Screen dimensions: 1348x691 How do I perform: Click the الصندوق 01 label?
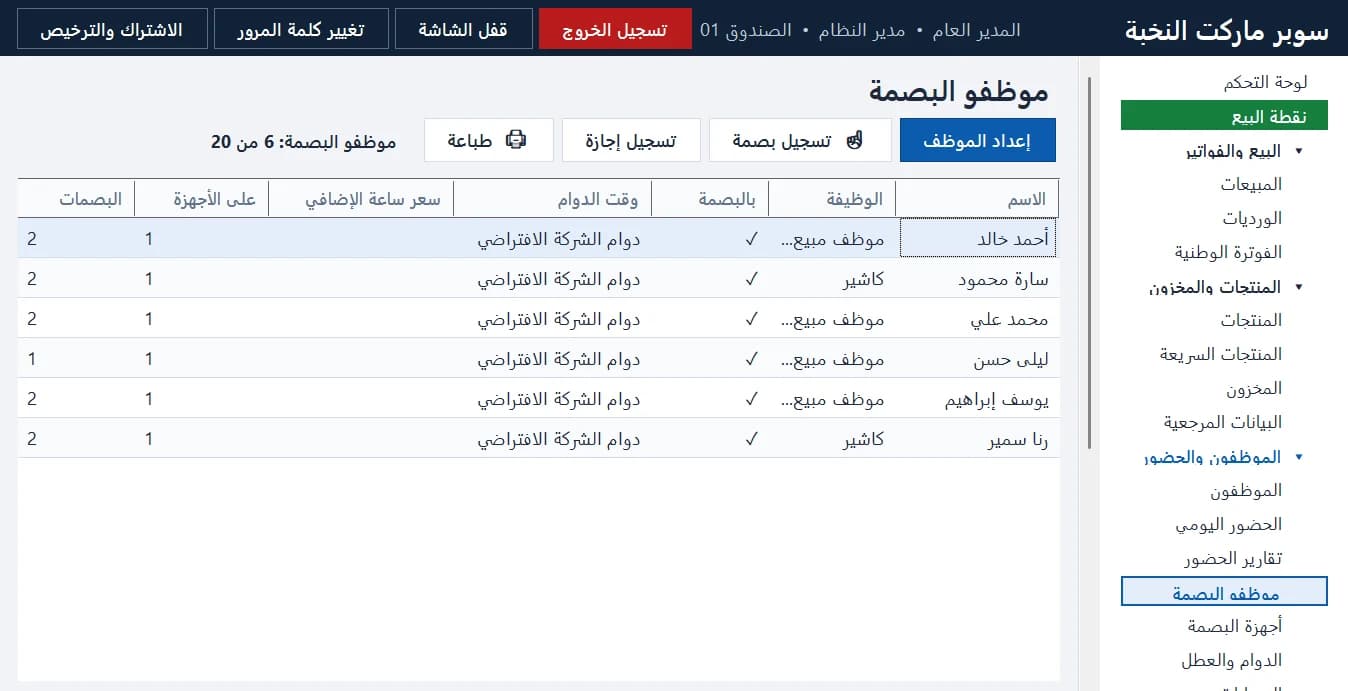745,30
